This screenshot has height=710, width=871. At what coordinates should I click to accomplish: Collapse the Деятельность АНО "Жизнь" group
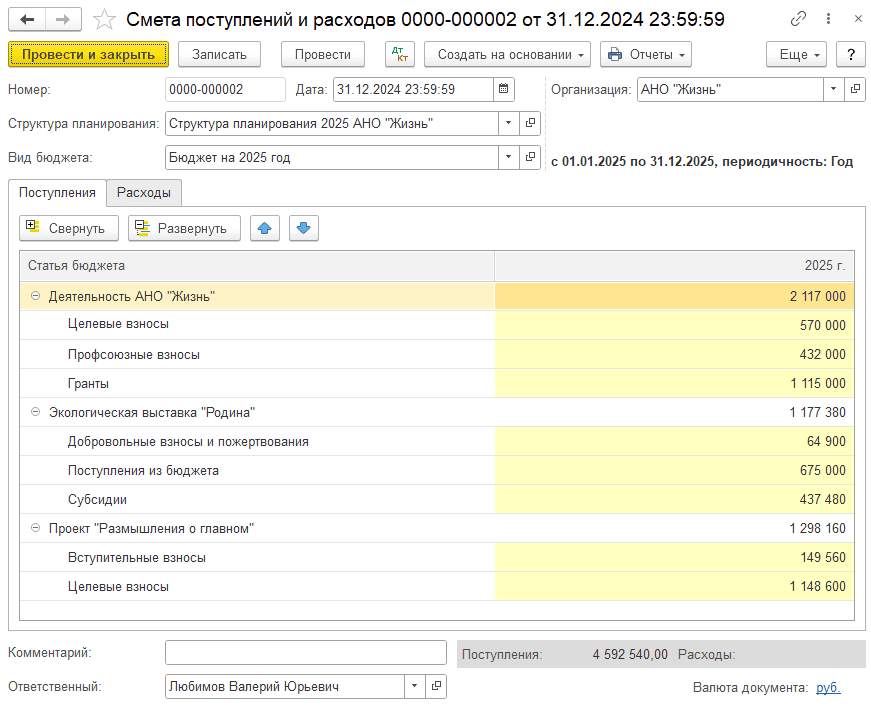[x=36, y=296]
